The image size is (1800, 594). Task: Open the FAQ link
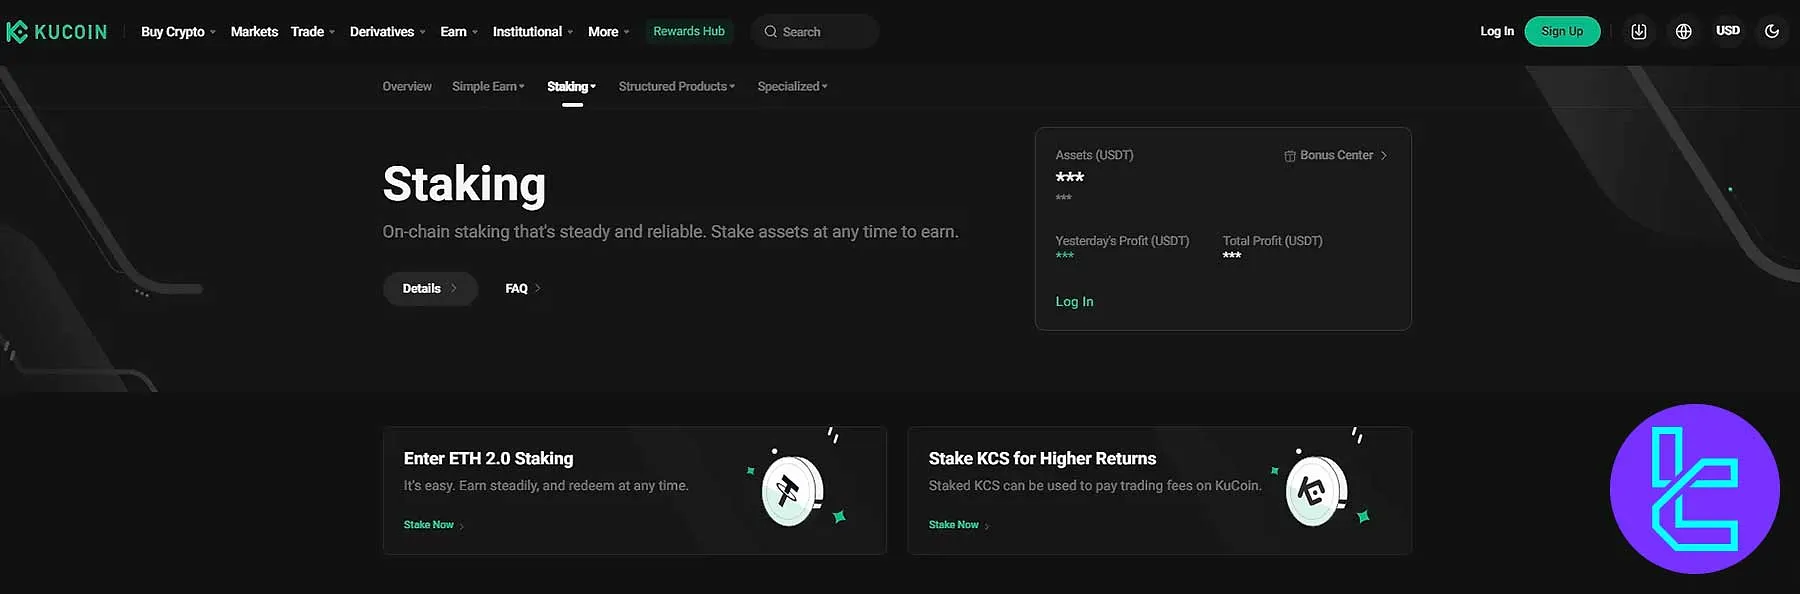(522, 289)
